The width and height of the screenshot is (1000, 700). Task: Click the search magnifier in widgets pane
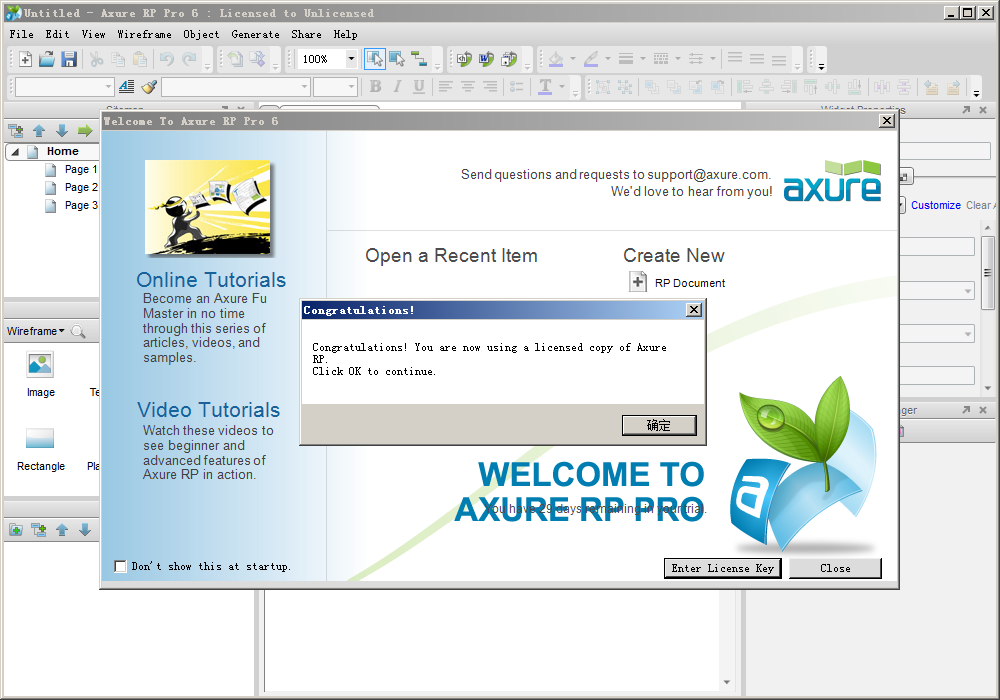78,332
